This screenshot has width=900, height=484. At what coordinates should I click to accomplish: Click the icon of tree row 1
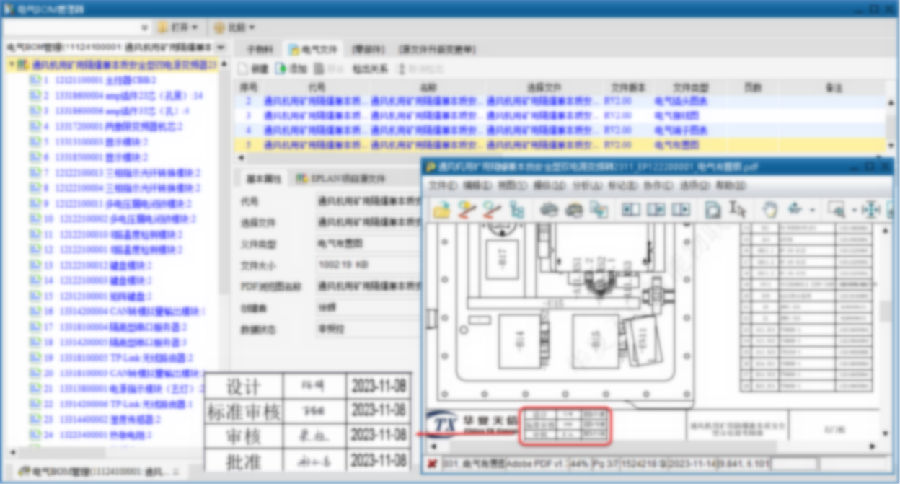[x=35, y=80]
